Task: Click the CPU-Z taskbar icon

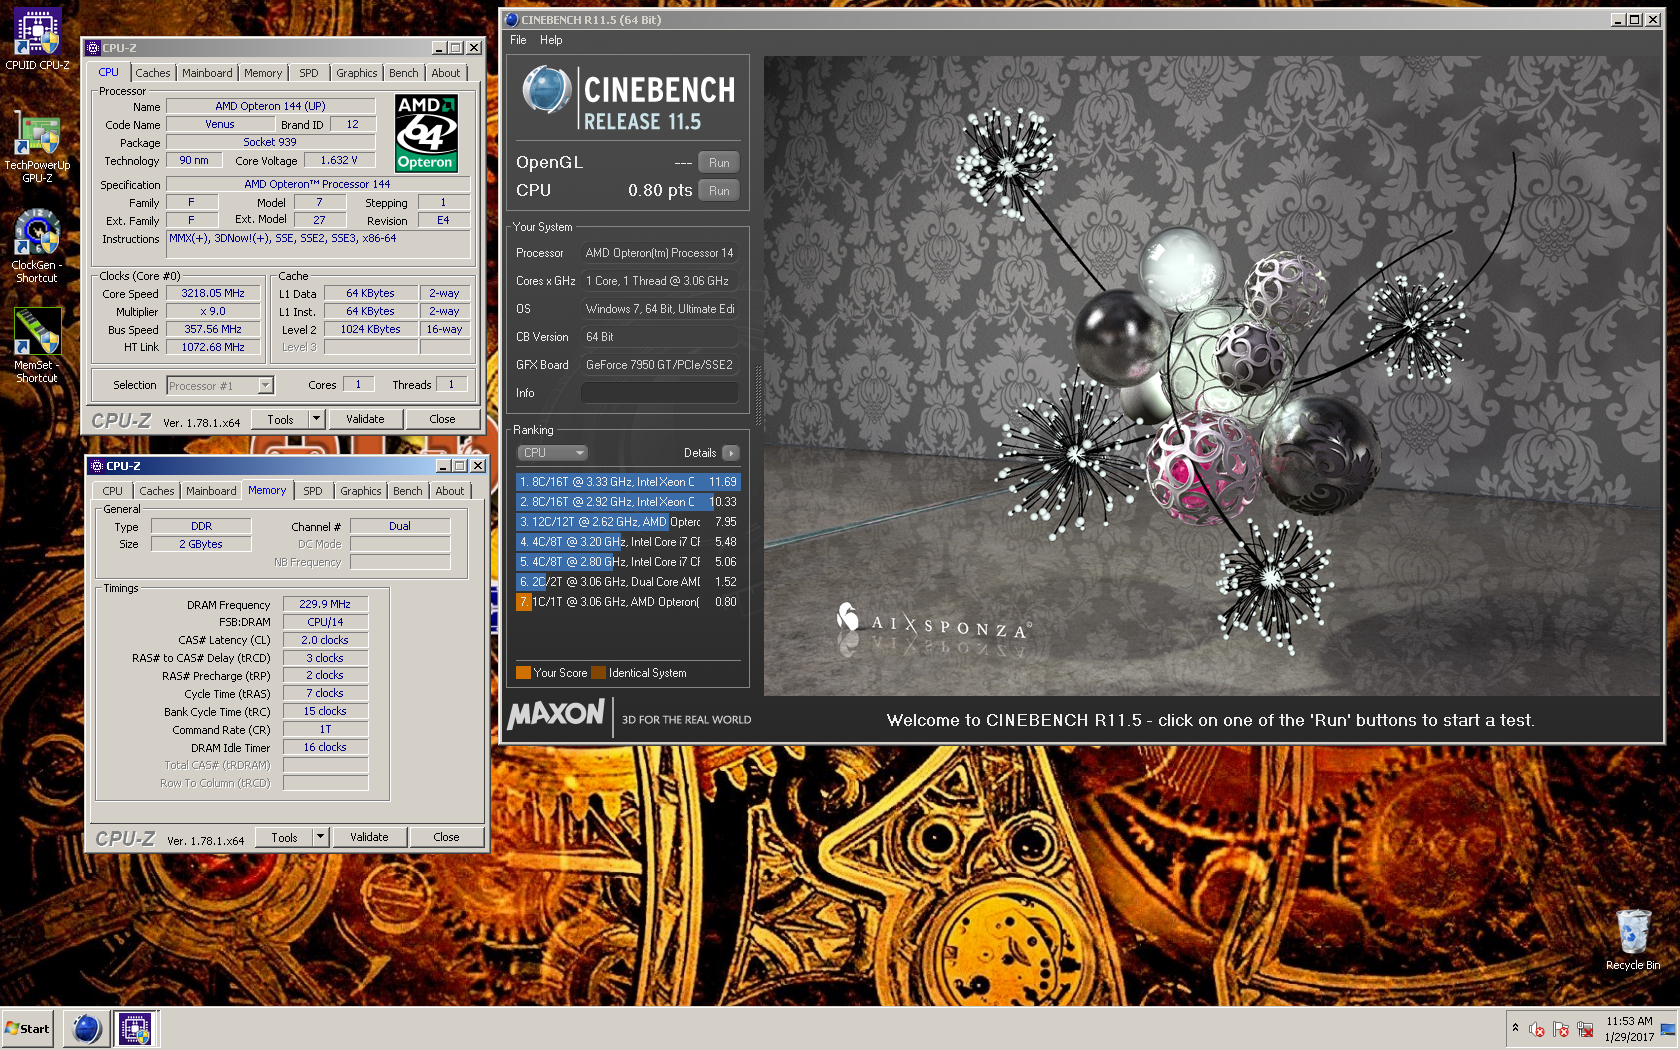Action: click(135, 1028)
